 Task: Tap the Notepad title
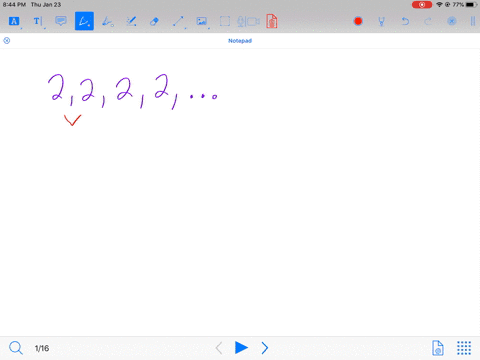[240, 41]
